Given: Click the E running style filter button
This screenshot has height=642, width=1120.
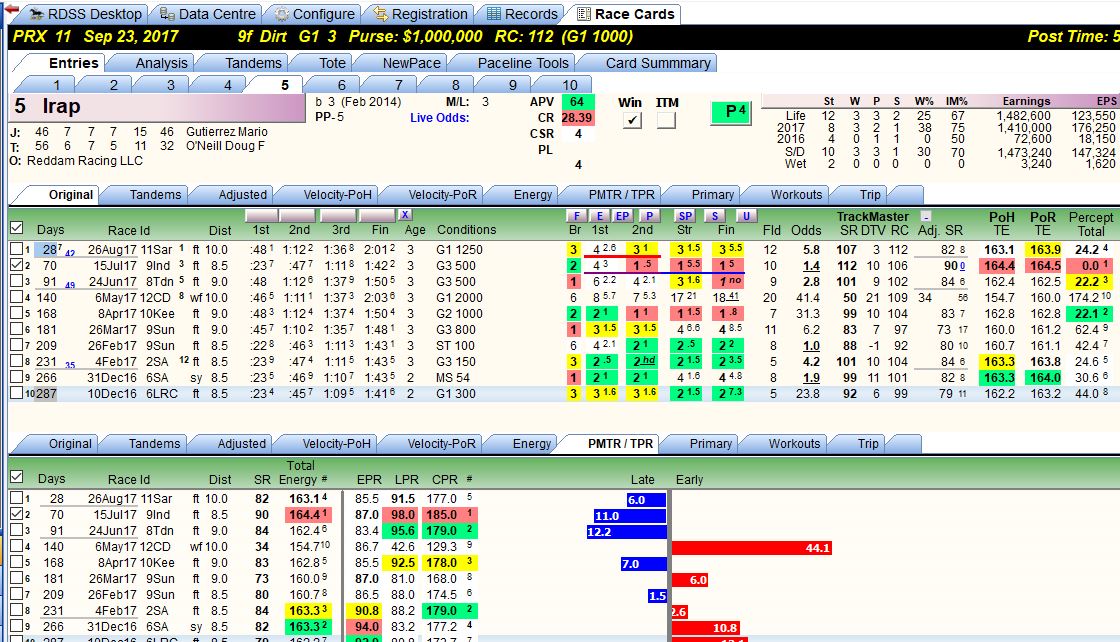Looking at the screenshot, I should tap(600, 216).
